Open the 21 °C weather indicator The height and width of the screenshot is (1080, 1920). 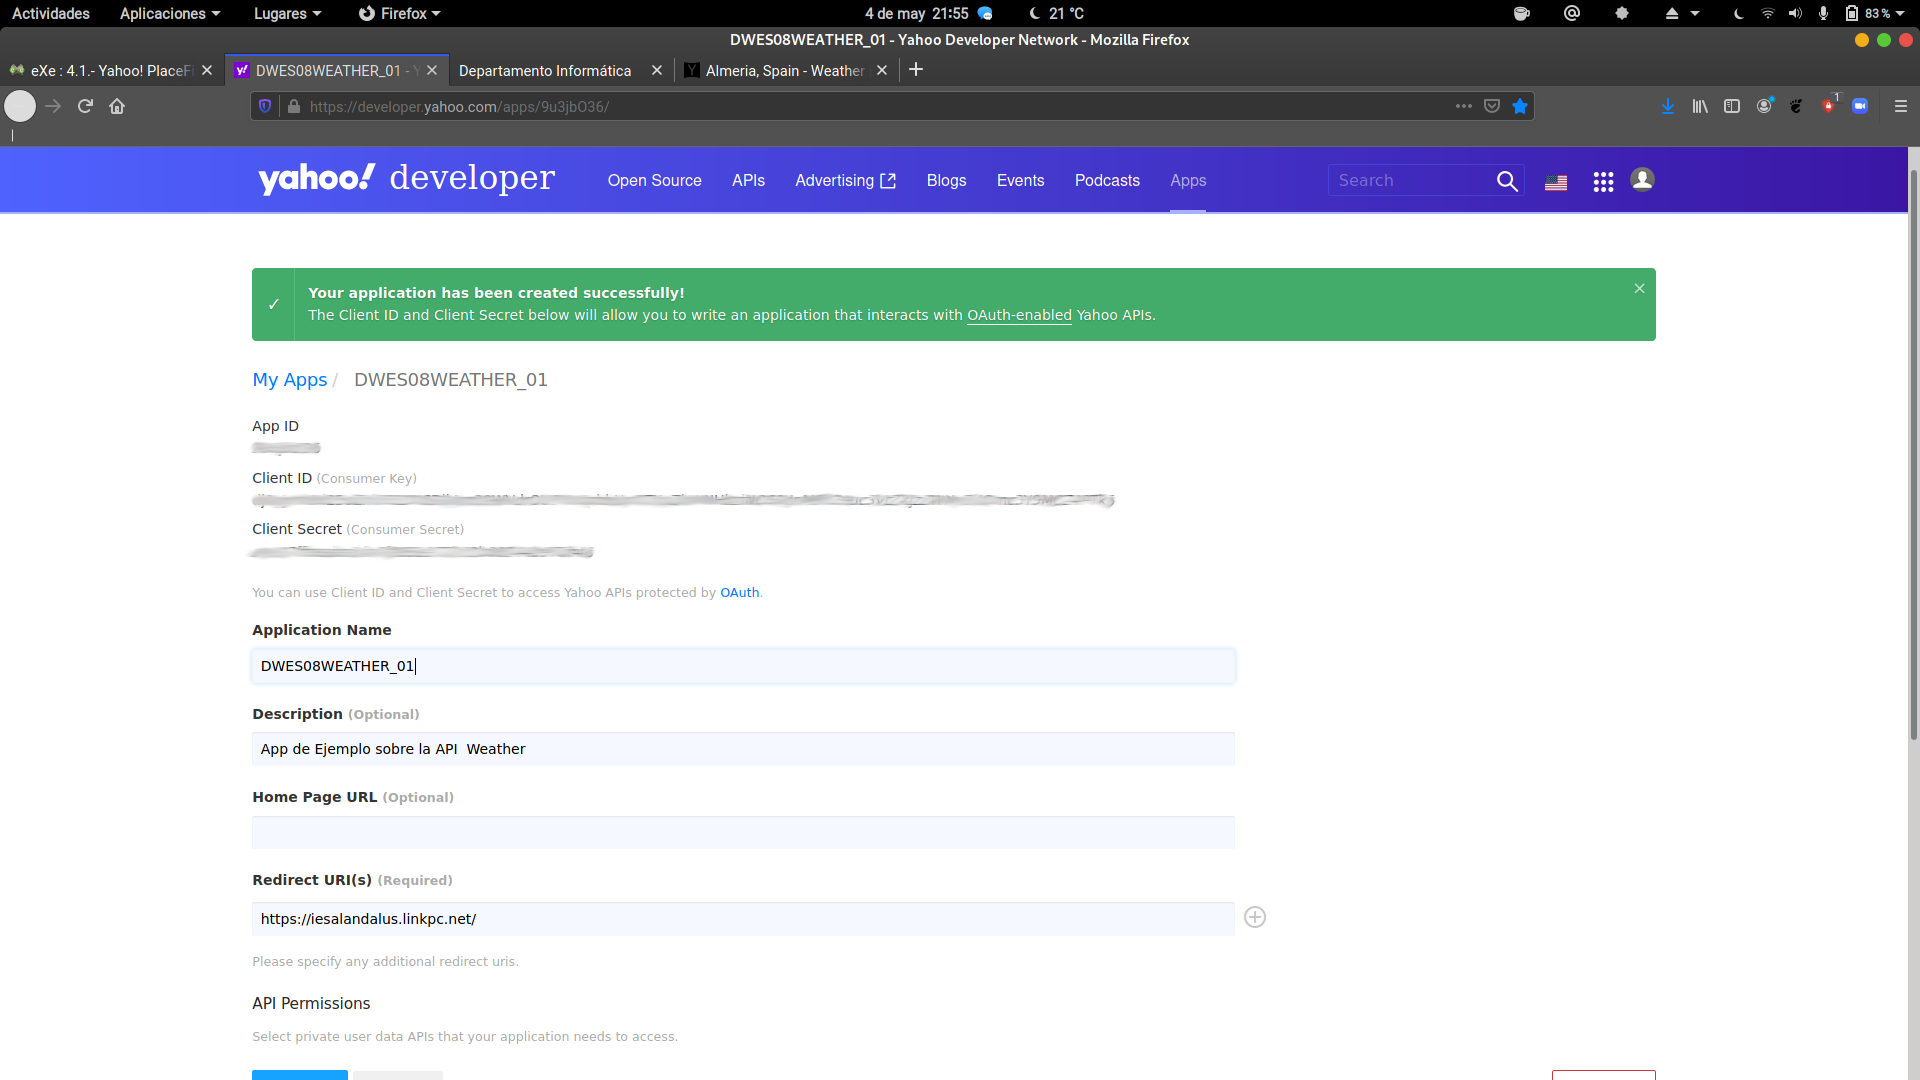coord(1057,13)
